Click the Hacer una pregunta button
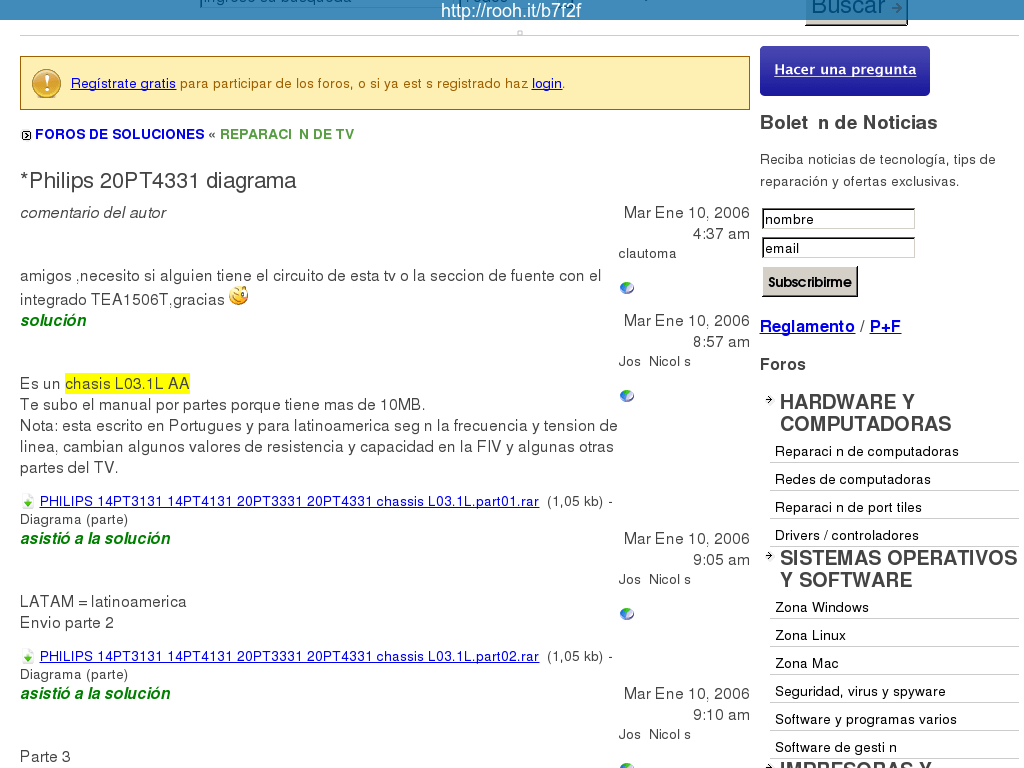 [x=845, y=70]
